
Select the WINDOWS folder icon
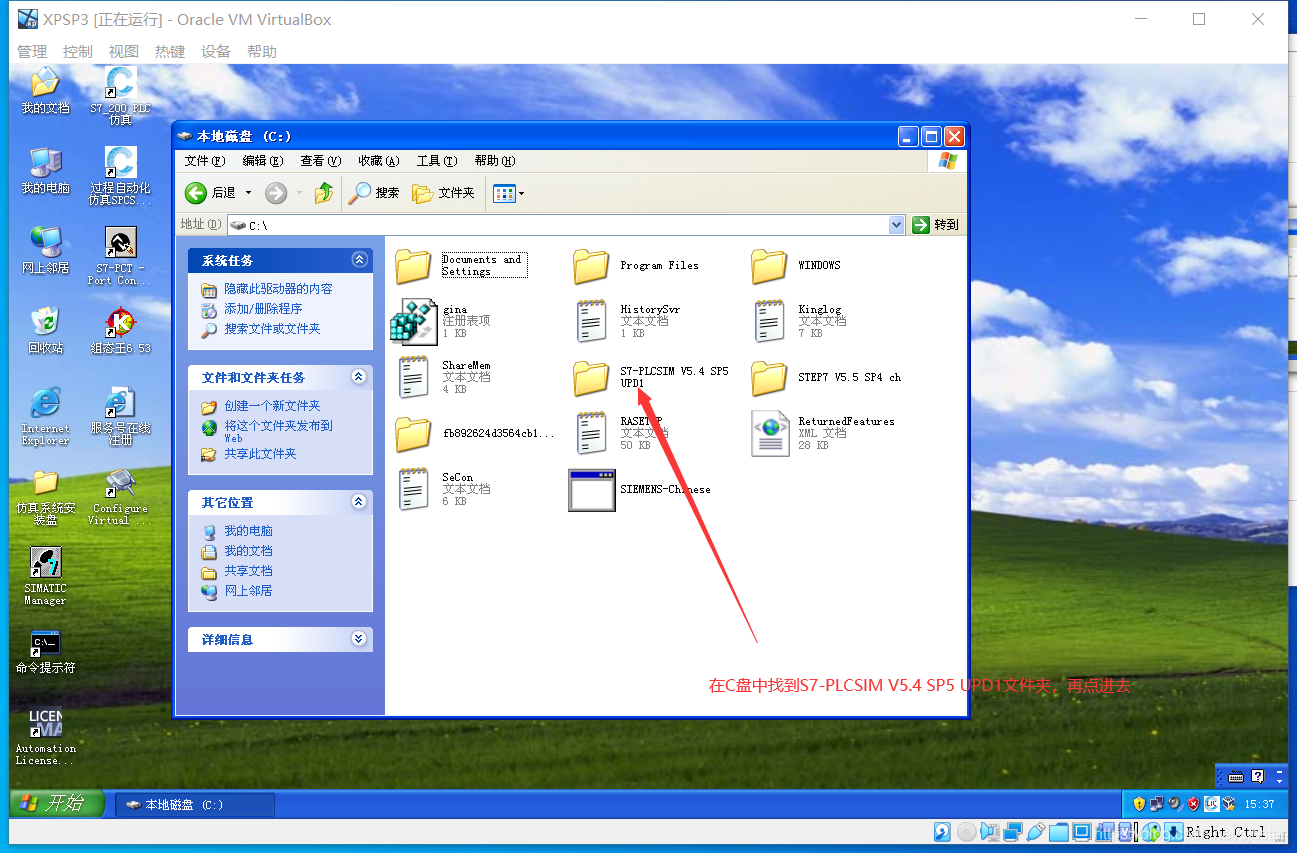pyautogui.click(x=769, y=266)
